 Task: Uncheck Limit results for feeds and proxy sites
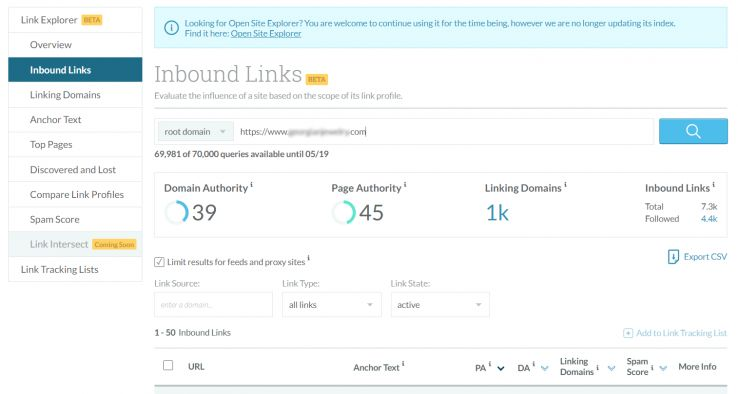pos(159,262)
